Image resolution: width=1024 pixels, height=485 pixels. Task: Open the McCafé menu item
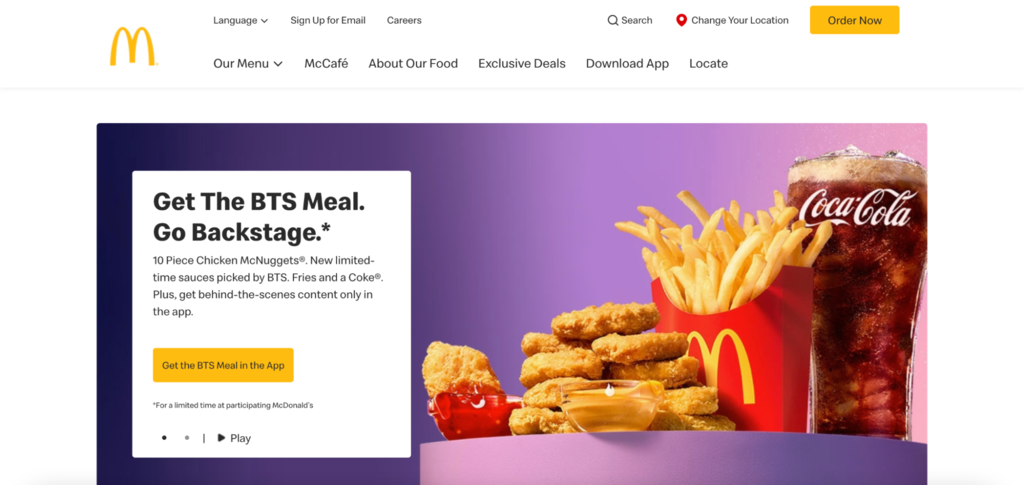point(326,63)
